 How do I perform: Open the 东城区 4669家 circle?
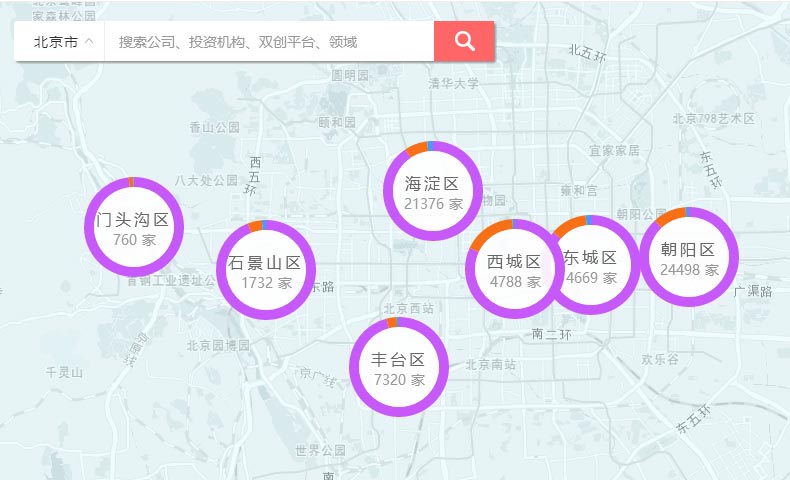(592, 266)
